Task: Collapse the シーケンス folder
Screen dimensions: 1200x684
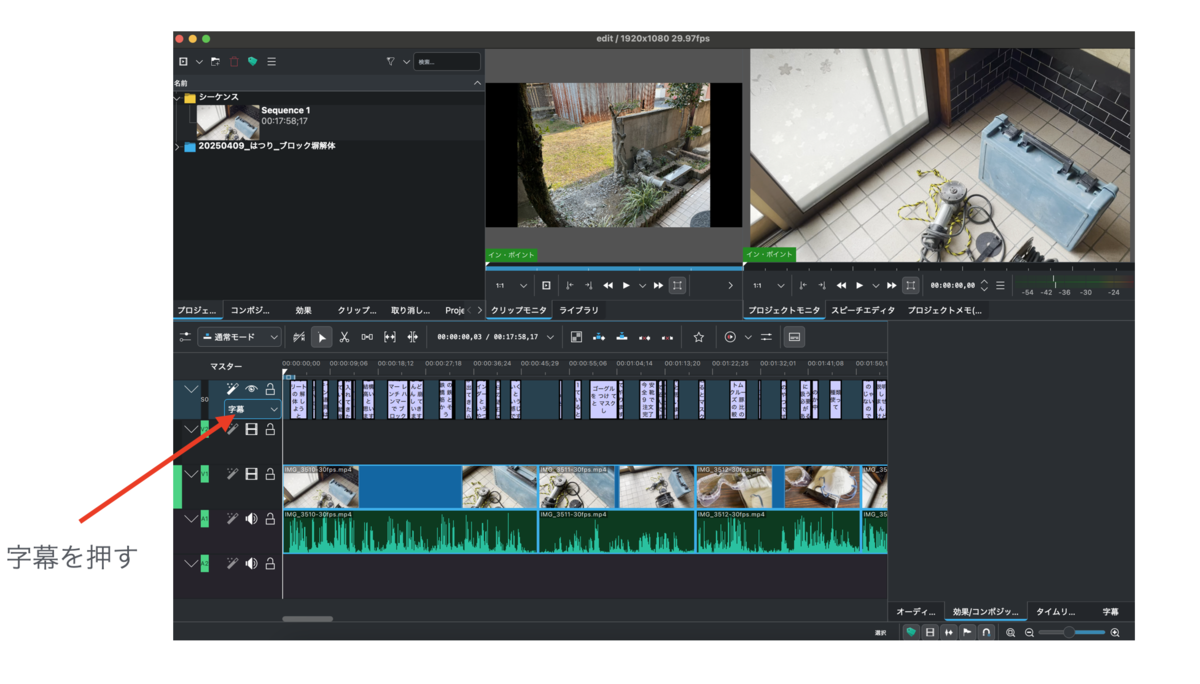Action: point(178,98)
